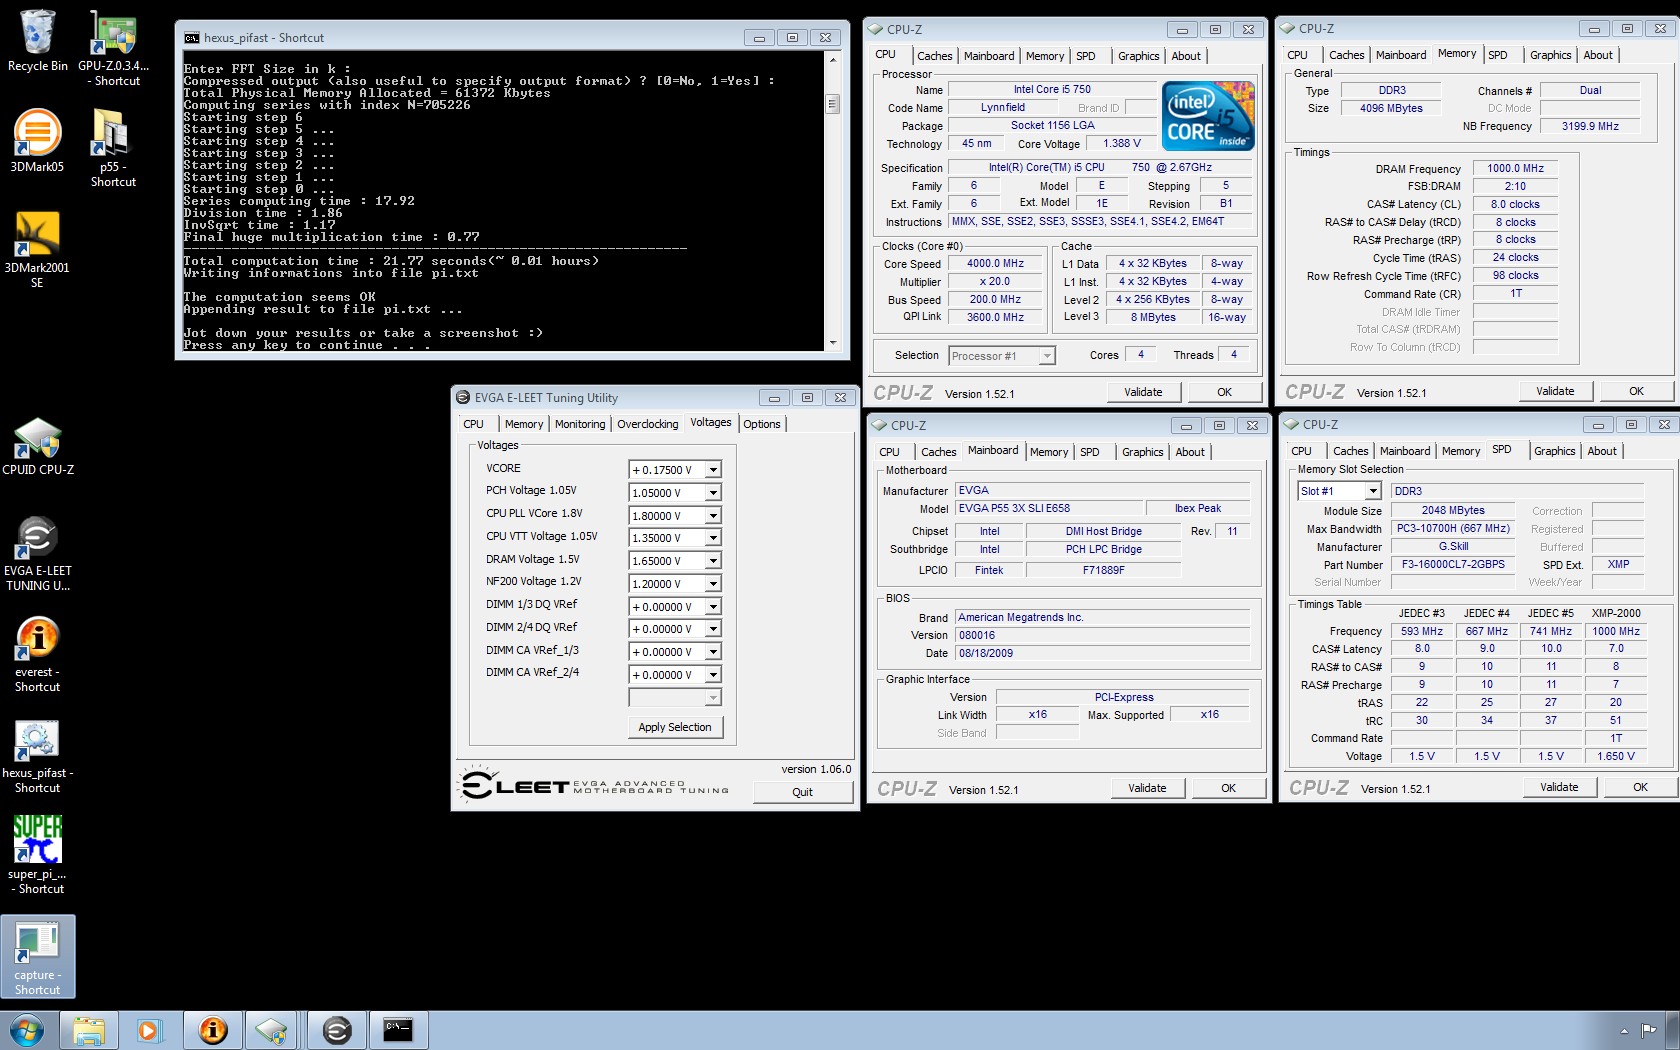Open the VCORE voltage dropdown

coord(713,470)
